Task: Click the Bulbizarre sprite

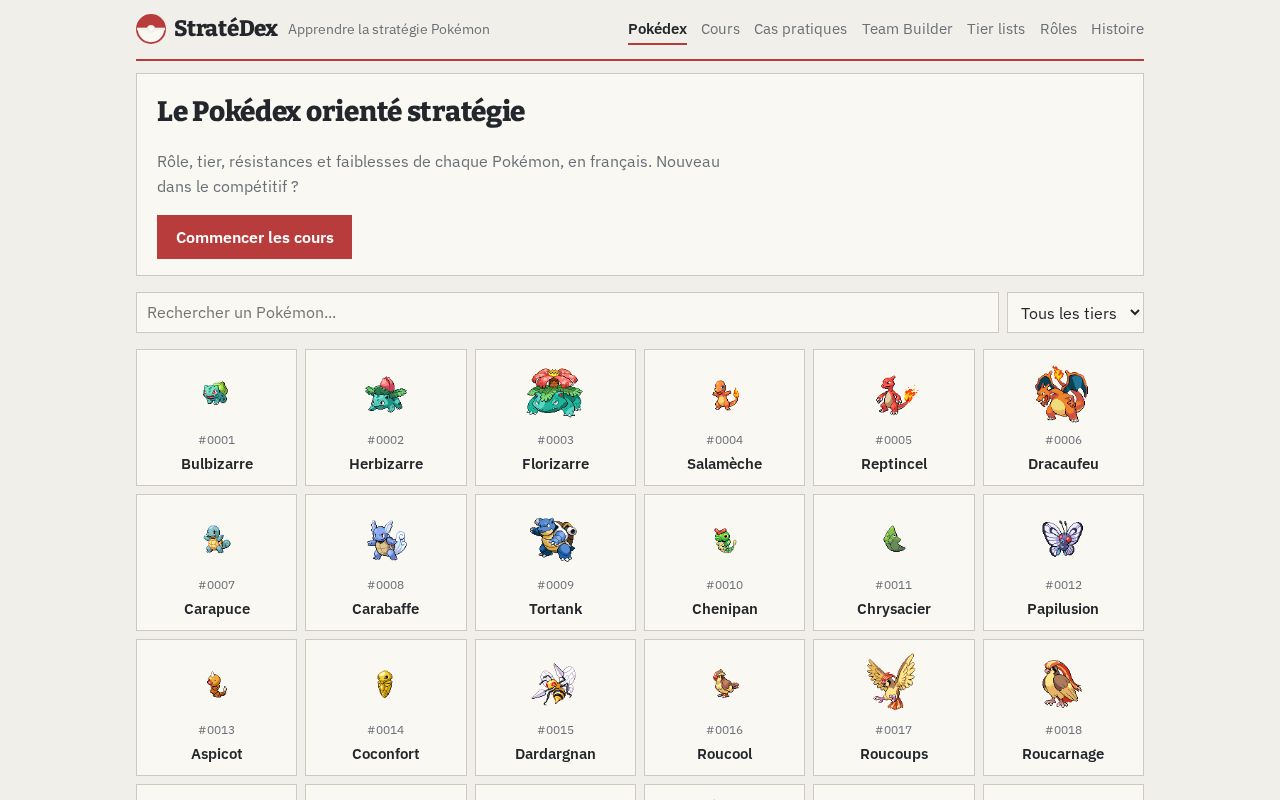Action: tap(216, 393)
